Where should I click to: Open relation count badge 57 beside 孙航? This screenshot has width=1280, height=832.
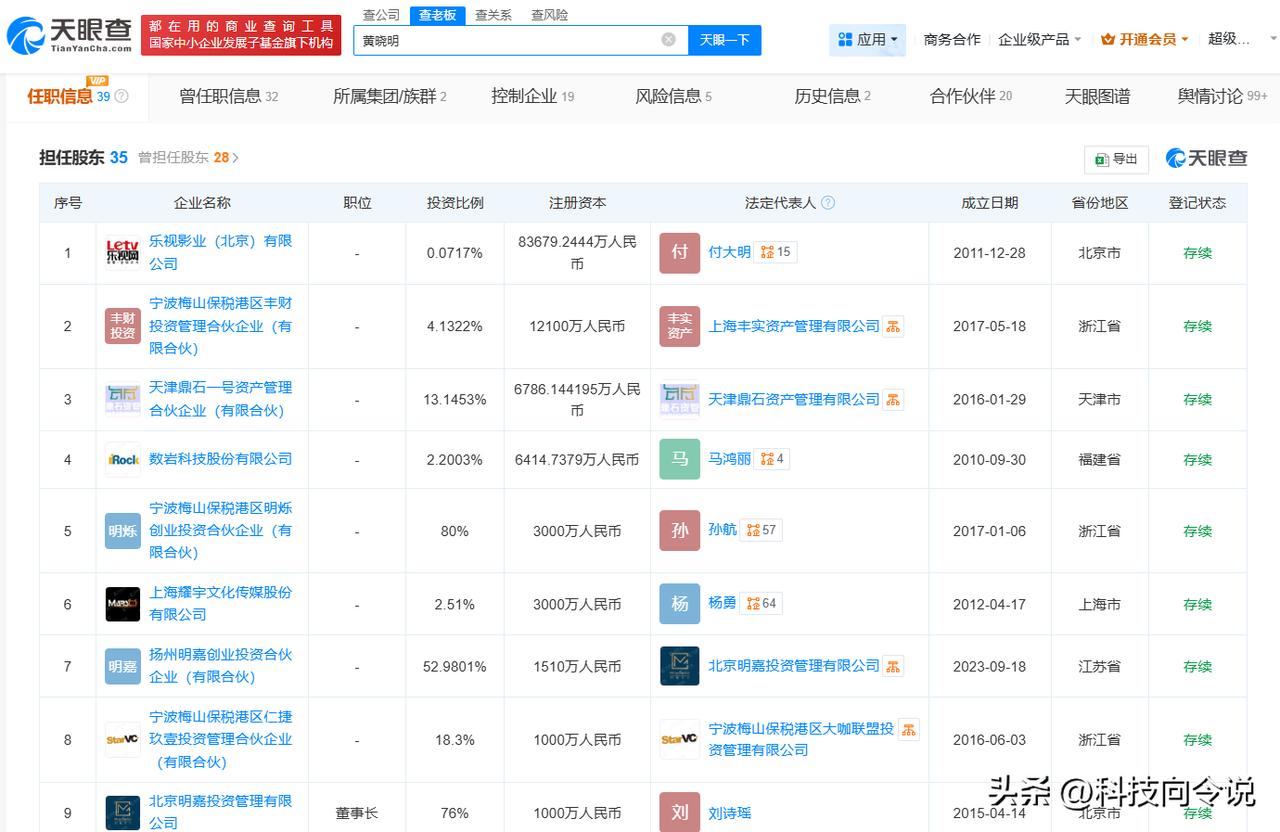pos(761,530)
